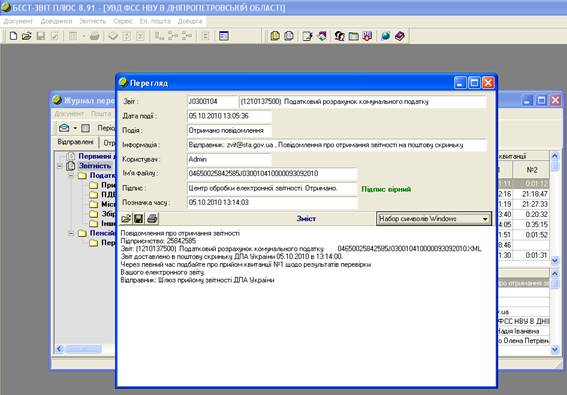
Task: Click the Підпис field text
Action: pos(272,188)
